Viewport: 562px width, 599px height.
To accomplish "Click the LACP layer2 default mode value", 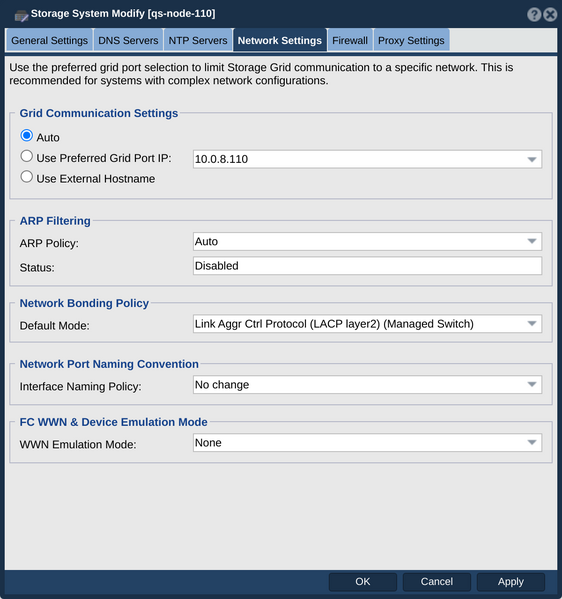I will [x=334, y=324].
